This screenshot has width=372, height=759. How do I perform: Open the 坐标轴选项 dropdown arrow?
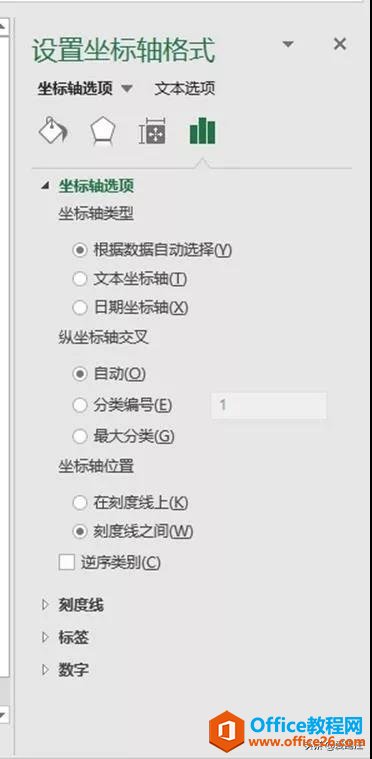126,89
